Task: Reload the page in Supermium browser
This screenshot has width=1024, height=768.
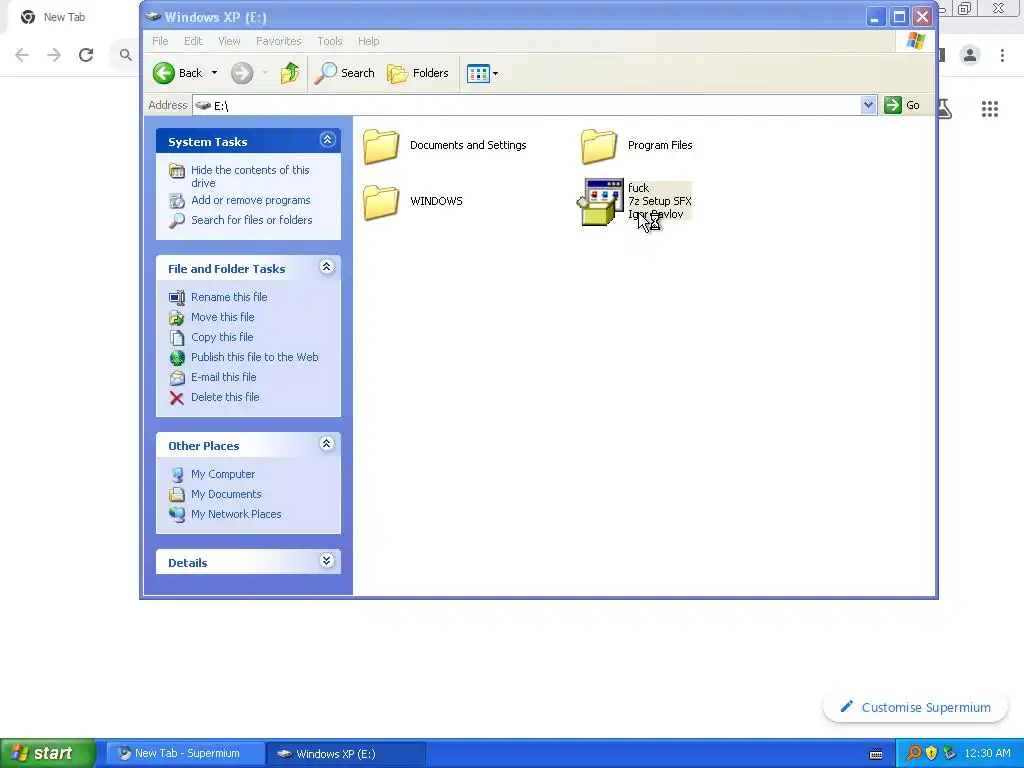Action: pyautogui.click(x=86, y=55)
